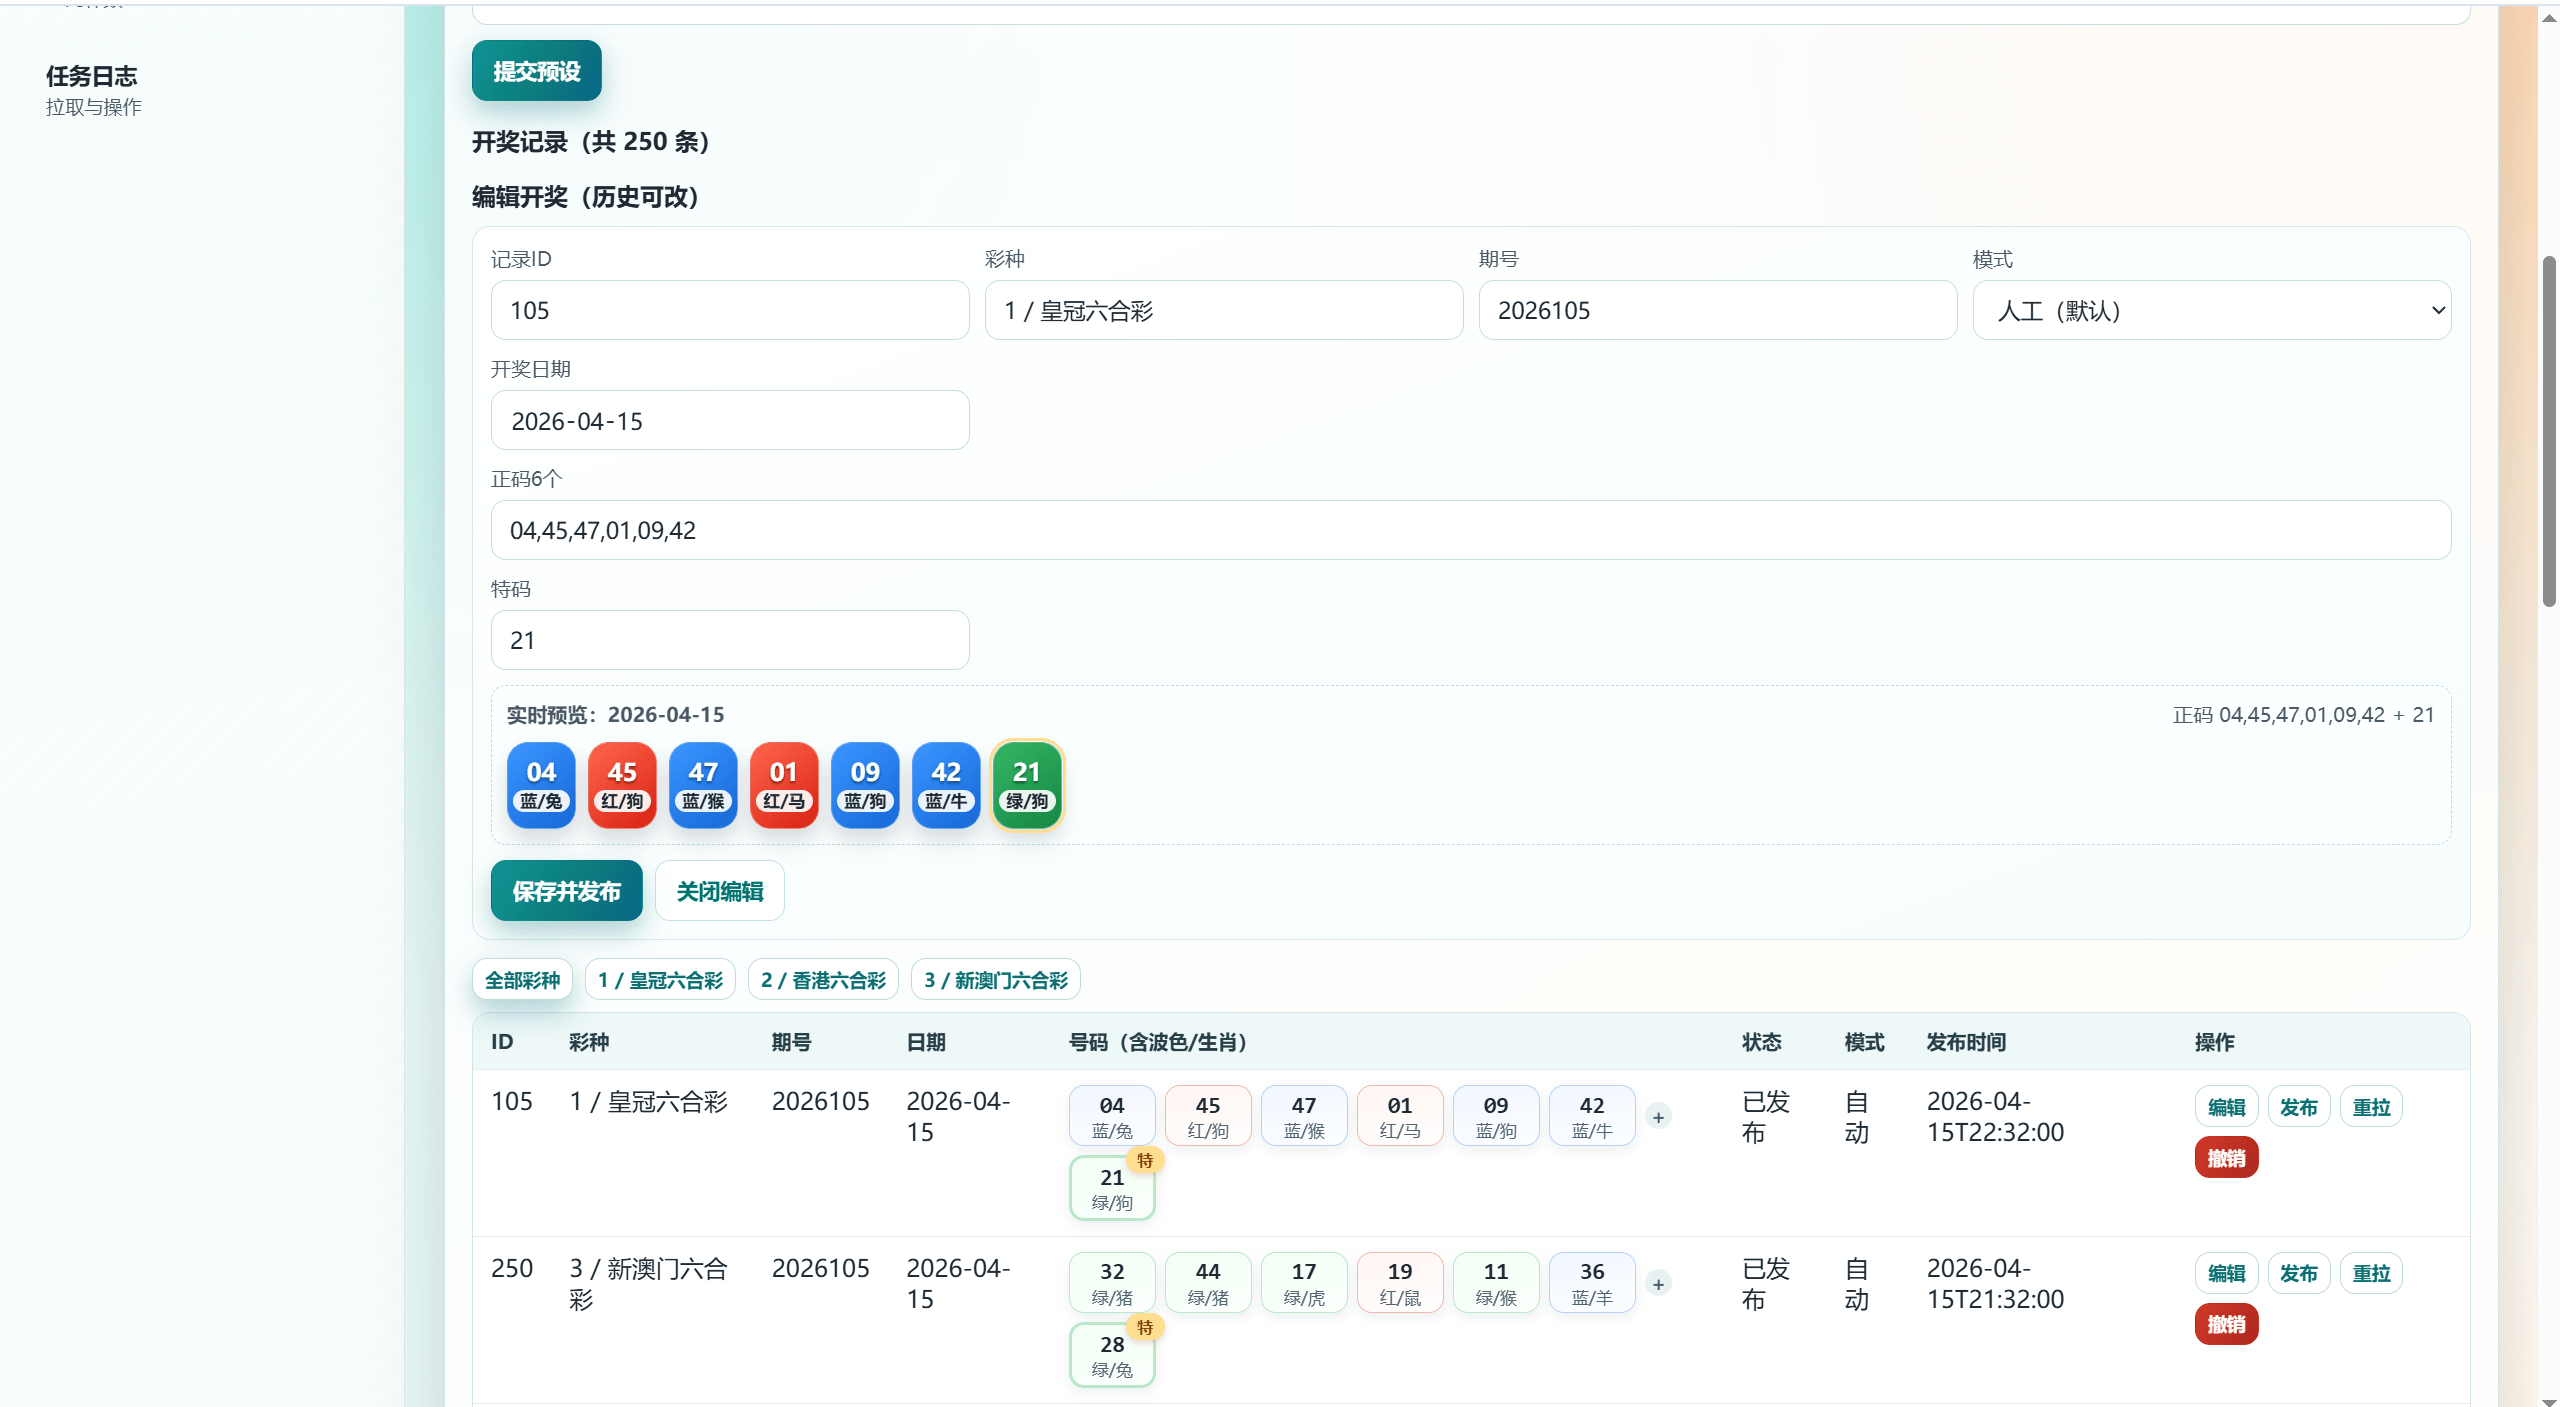The width and height of the screenshot is (2560, 1407).
Task: Click number chip 36 蓝/羊 in row 250
Action: [x=1592, y=1283]
